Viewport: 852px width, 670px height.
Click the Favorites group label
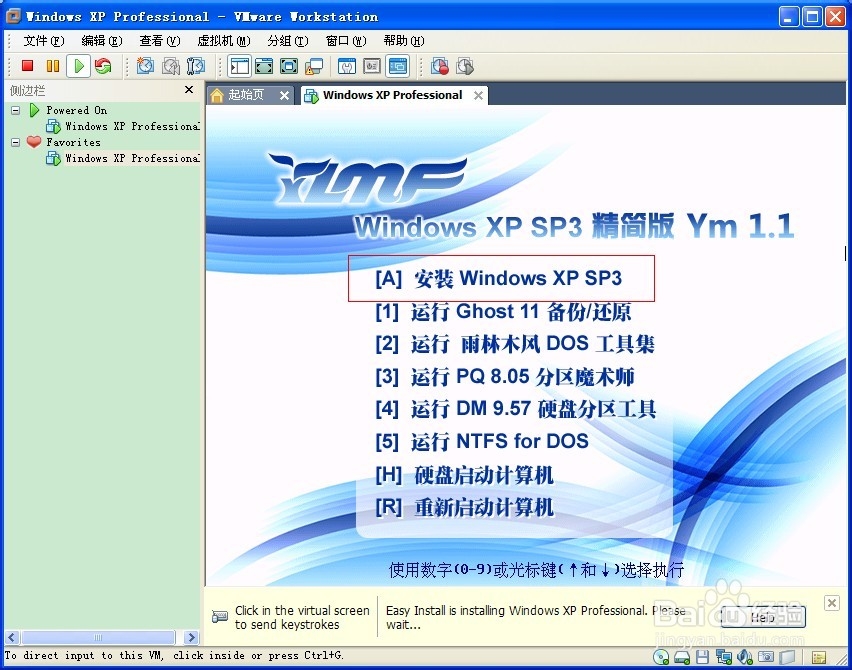tap(73, 142)
